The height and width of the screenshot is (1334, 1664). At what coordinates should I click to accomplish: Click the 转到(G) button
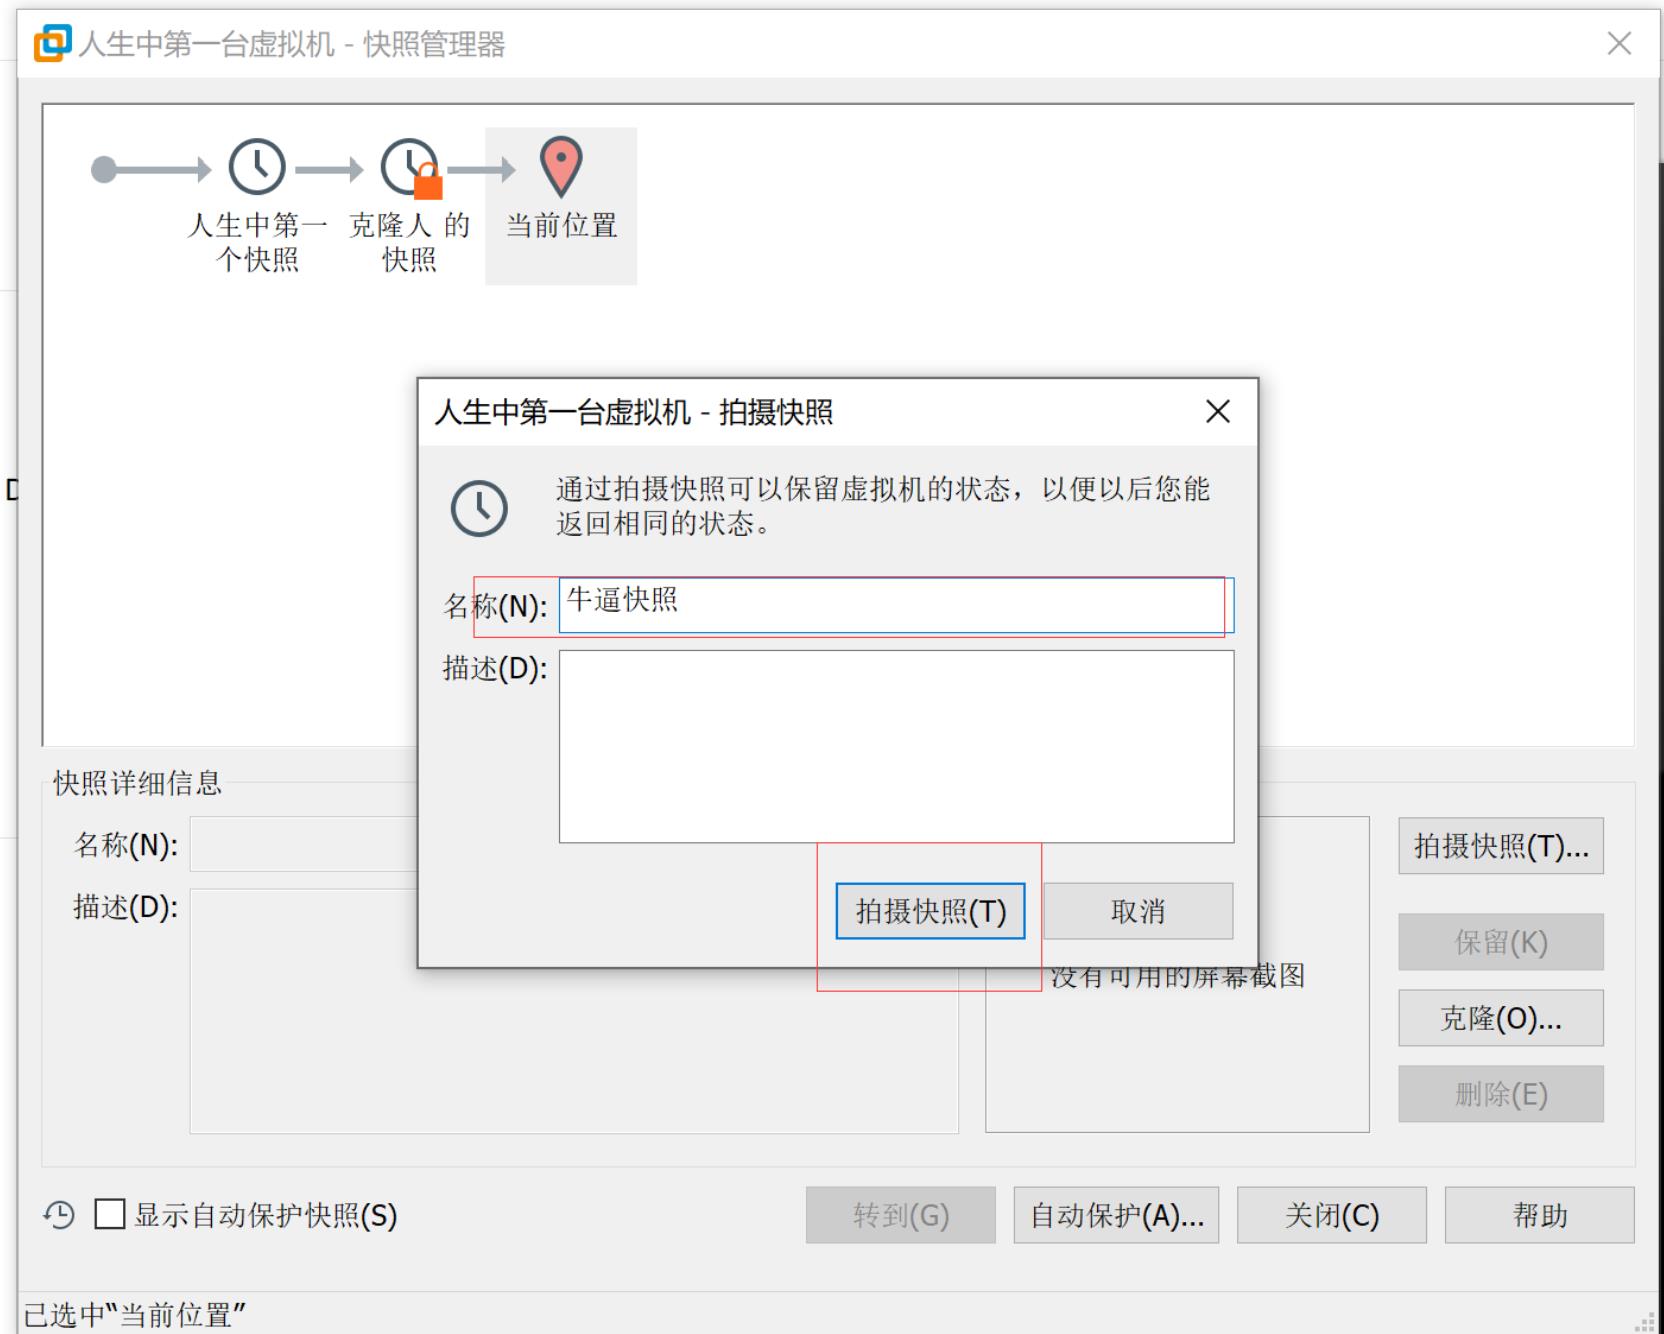tap(901, 1215)
